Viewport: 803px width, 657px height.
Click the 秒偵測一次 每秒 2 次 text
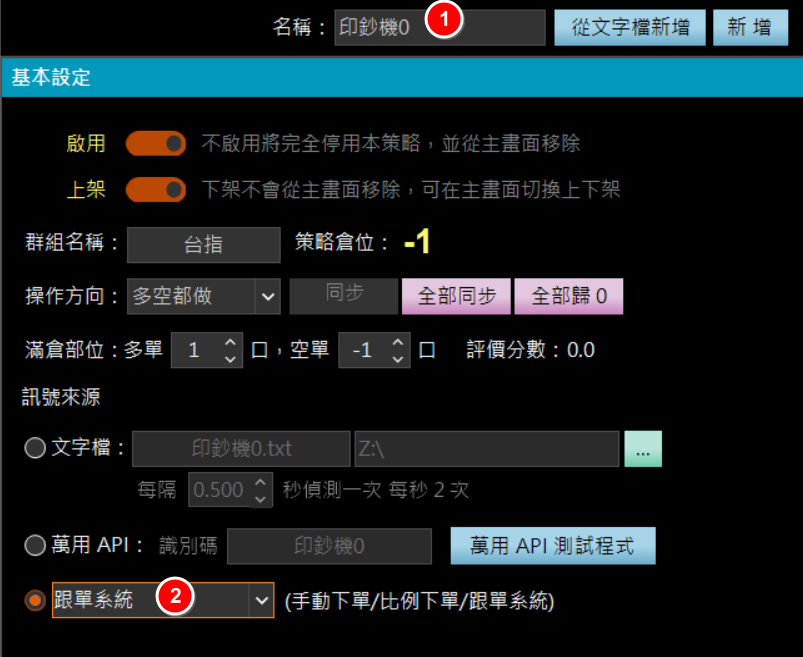(375, 490)
